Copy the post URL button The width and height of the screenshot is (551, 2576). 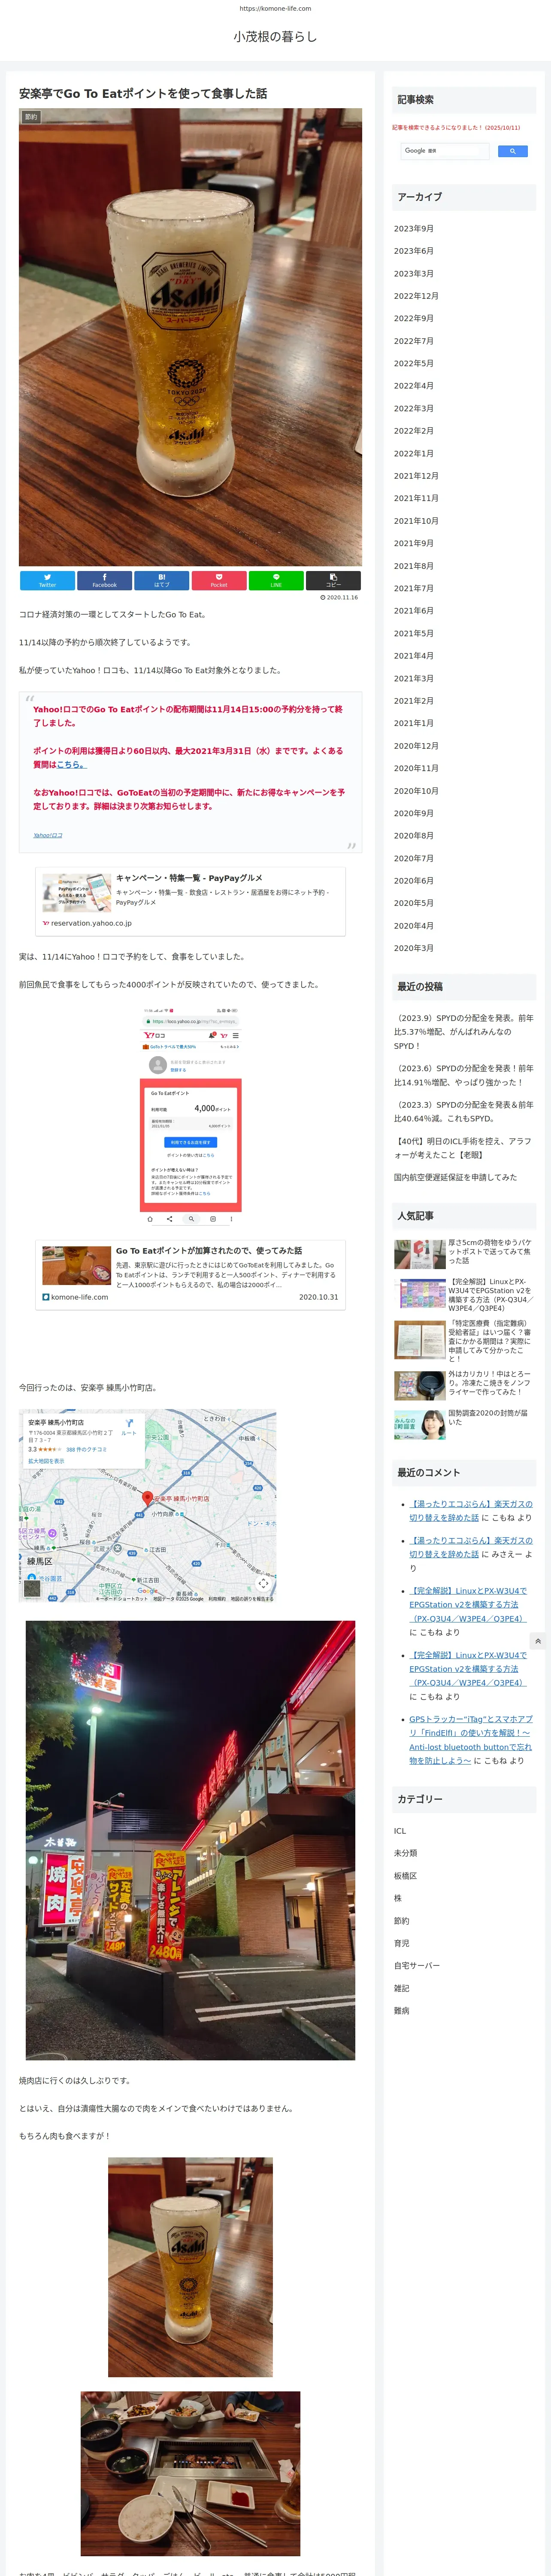click(333, 580)
